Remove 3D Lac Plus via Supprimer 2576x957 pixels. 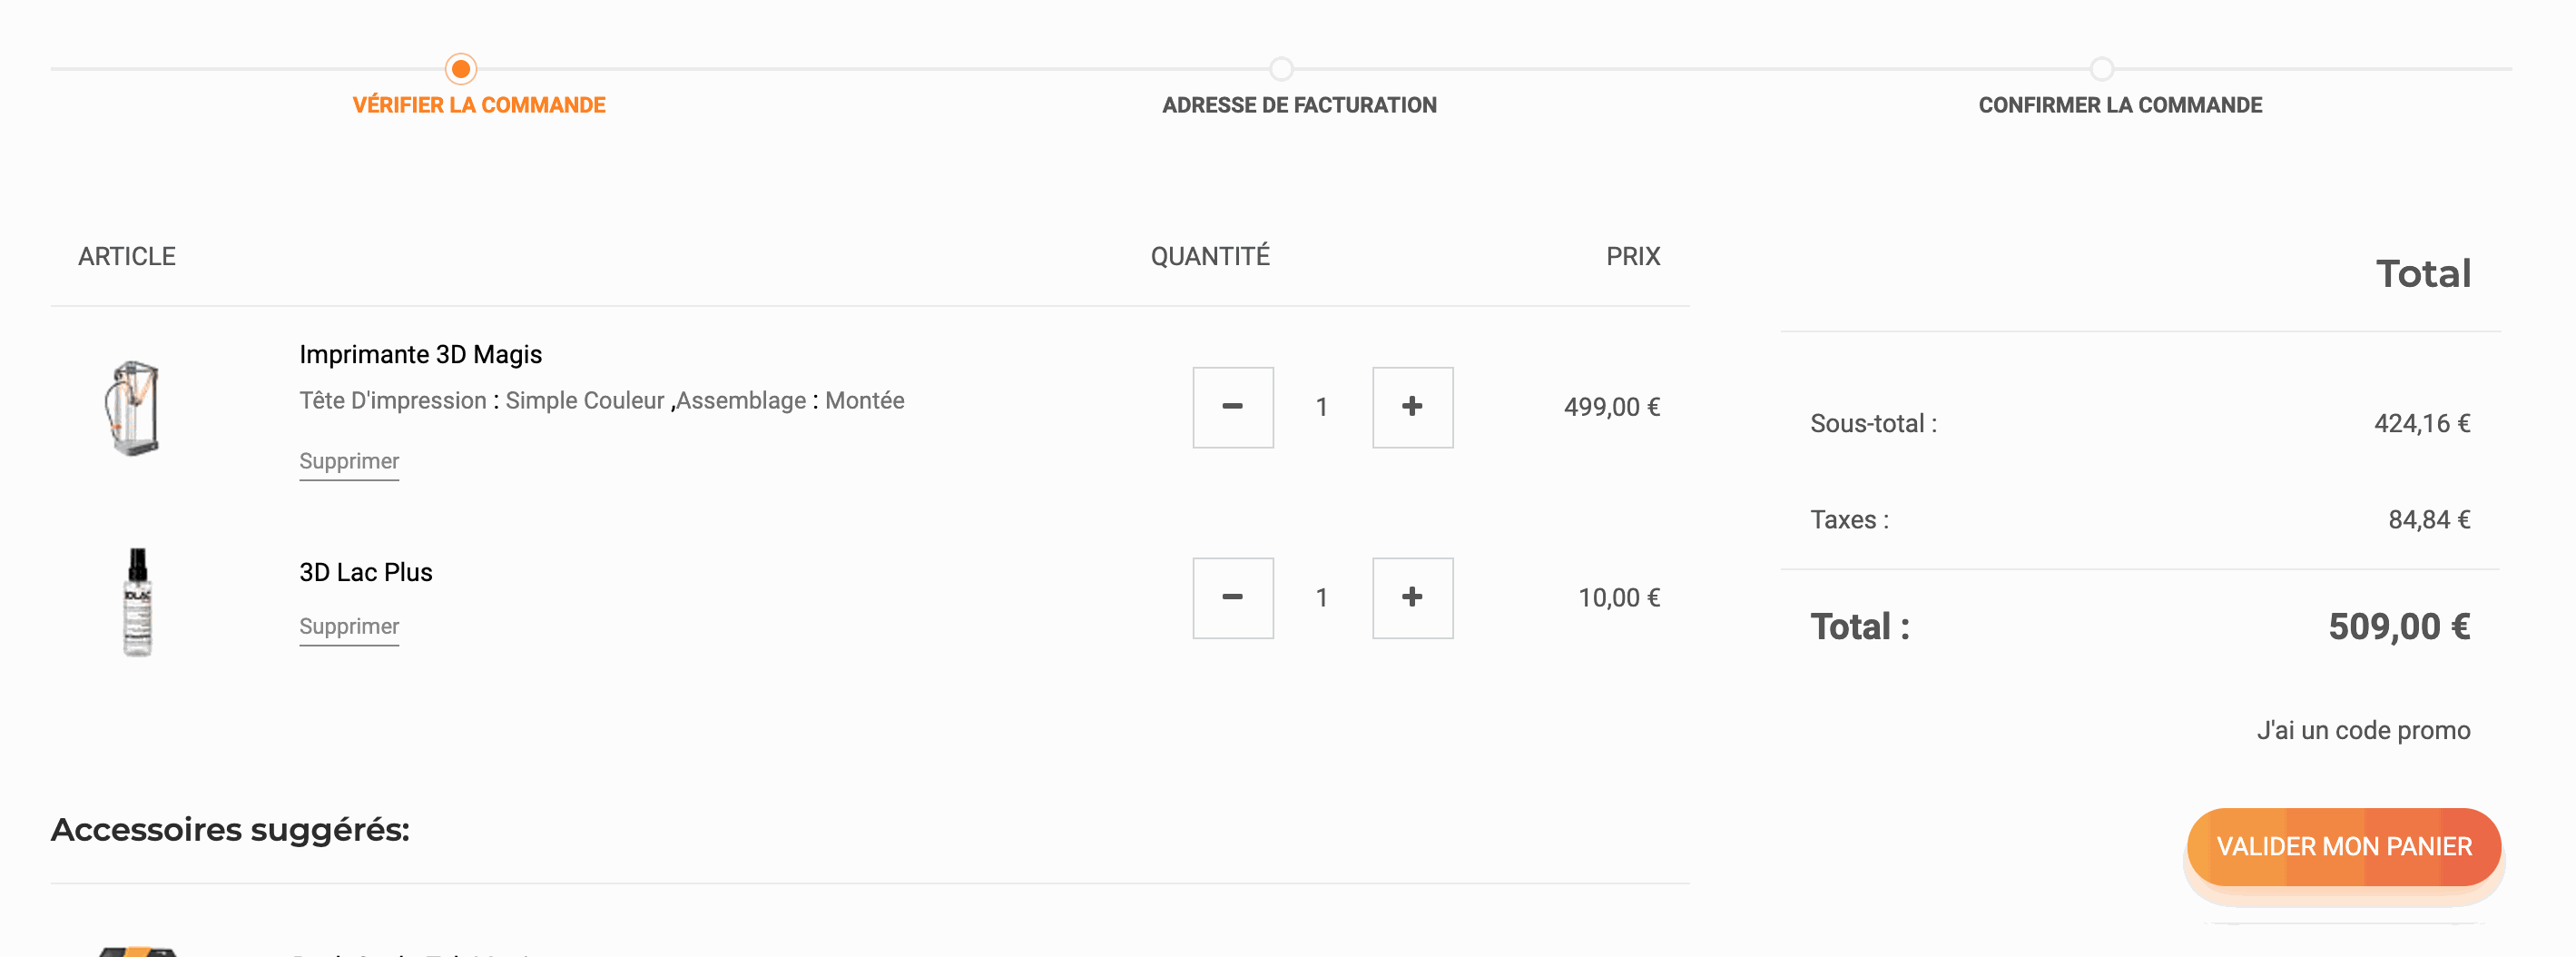(x=349, y=626)
